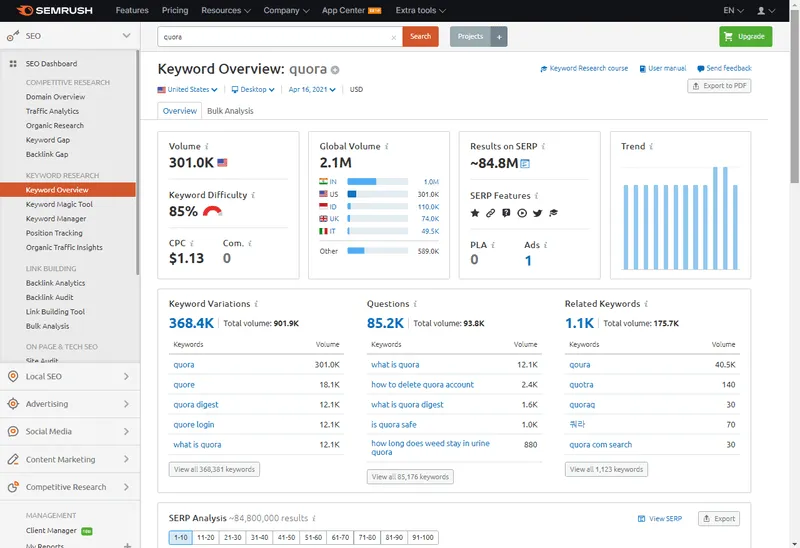Click the Competitive Research chart icon
800x548 pixels.
coord(13,487)
